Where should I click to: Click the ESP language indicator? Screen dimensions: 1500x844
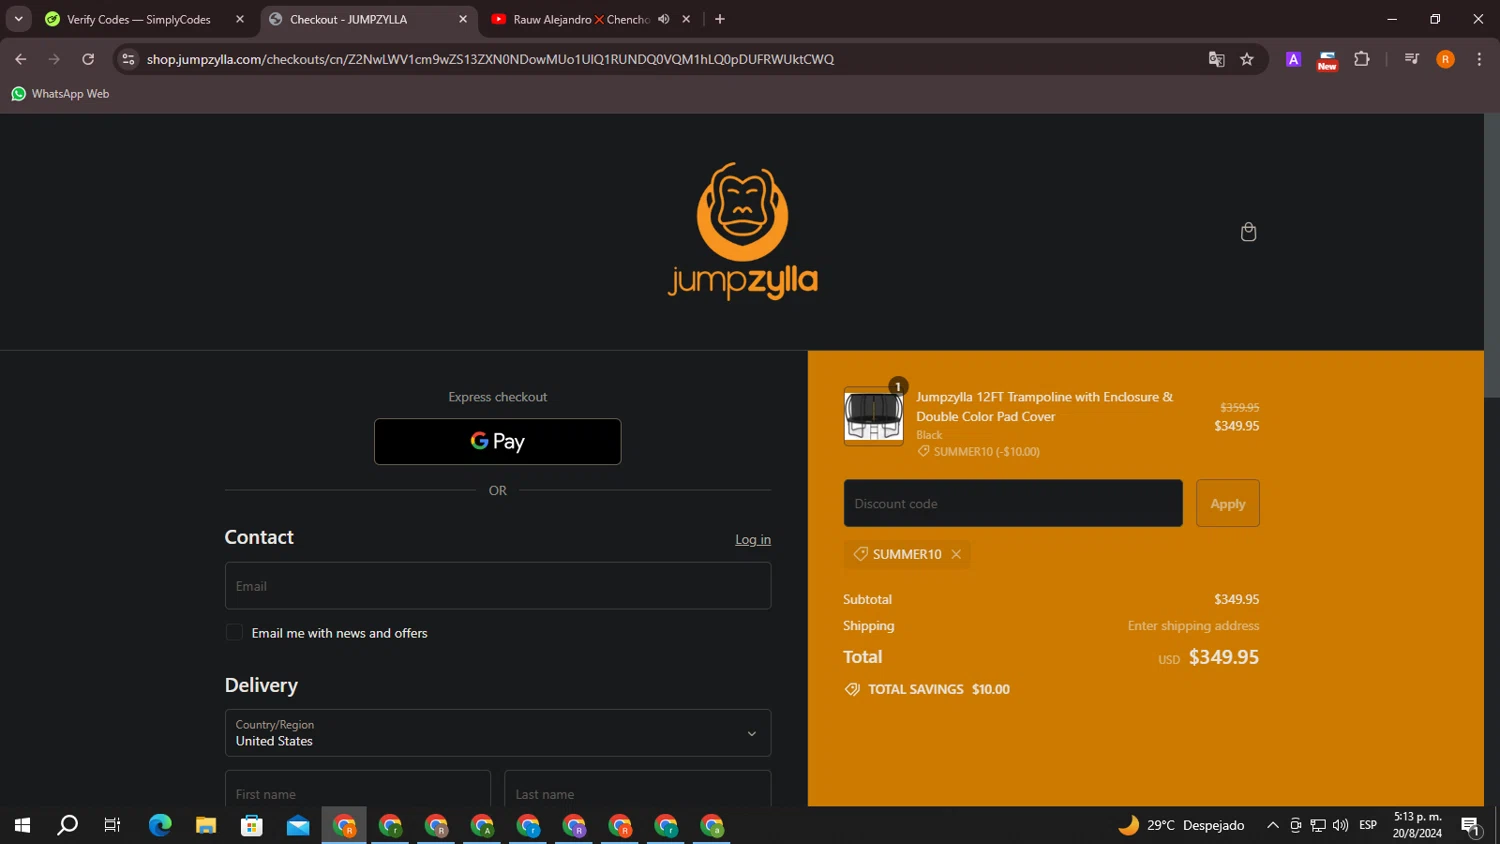pyautogui.click(x=1368, y=825)
